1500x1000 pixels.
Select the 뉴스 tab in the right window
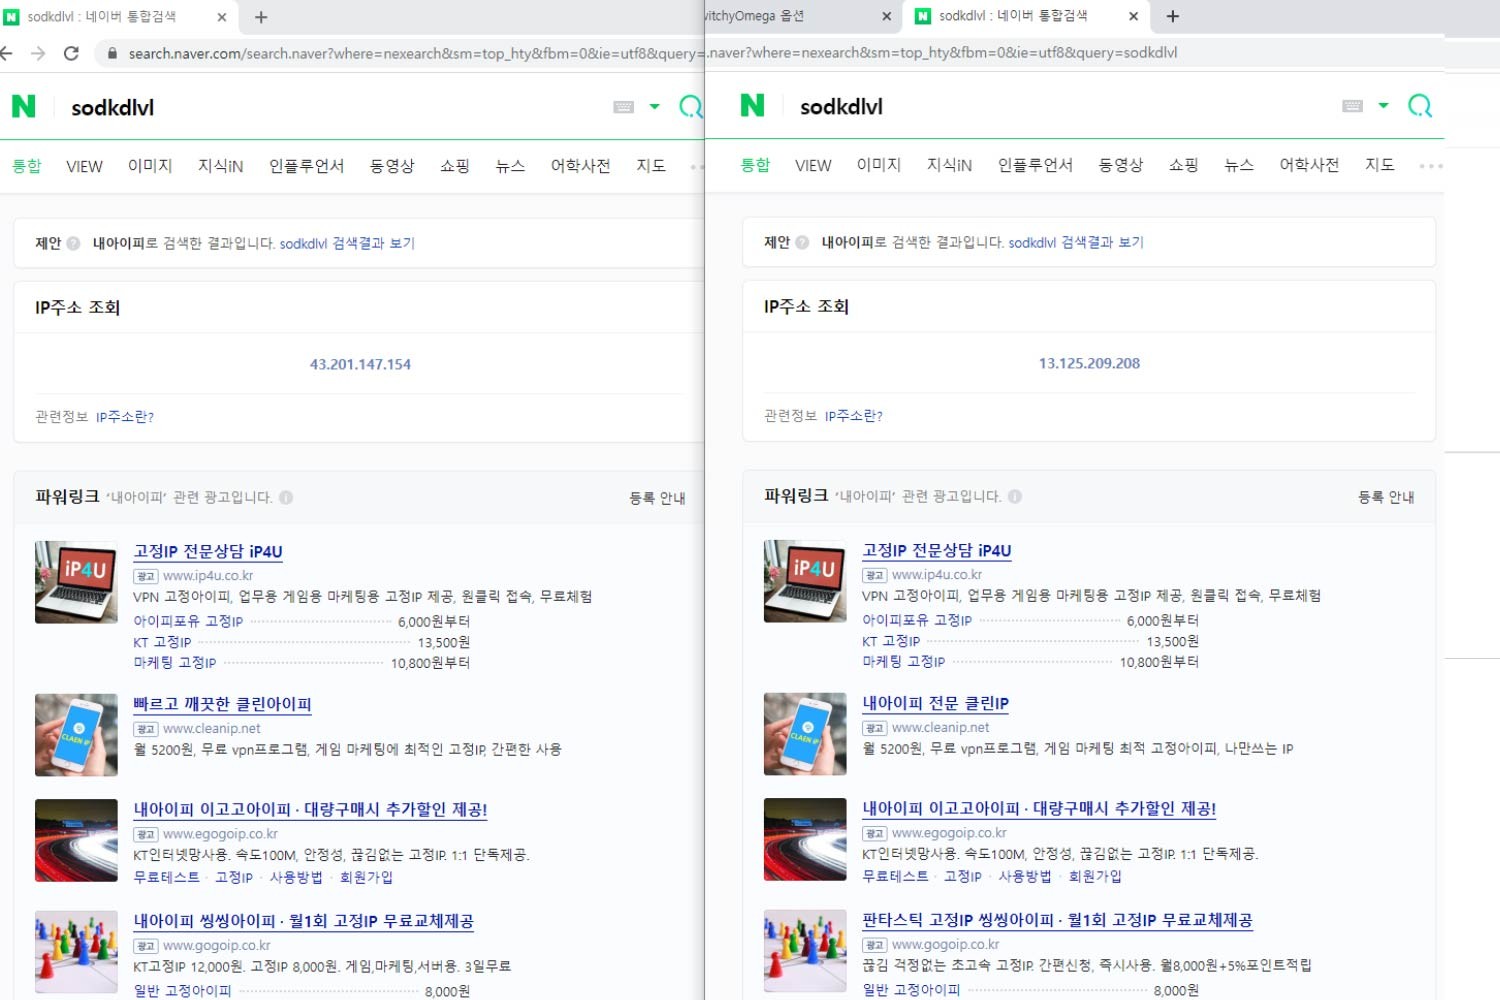click(1239, 165)
